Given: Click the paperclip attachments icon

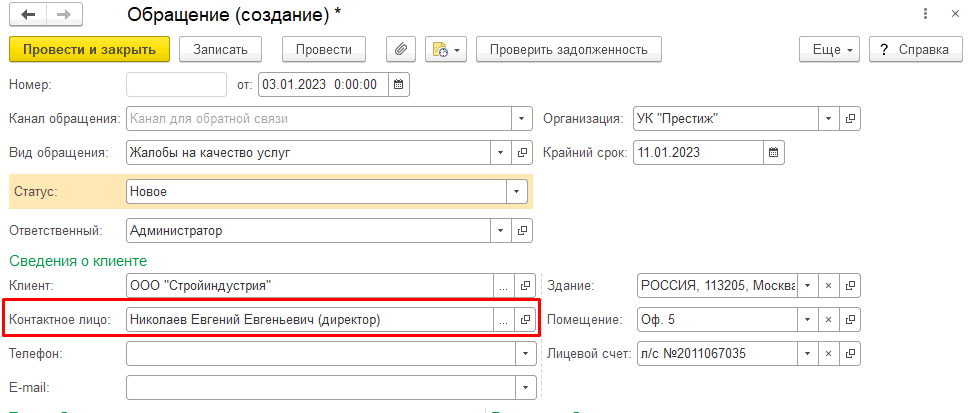Looking at the screenshot, I should tap(399, 49).
